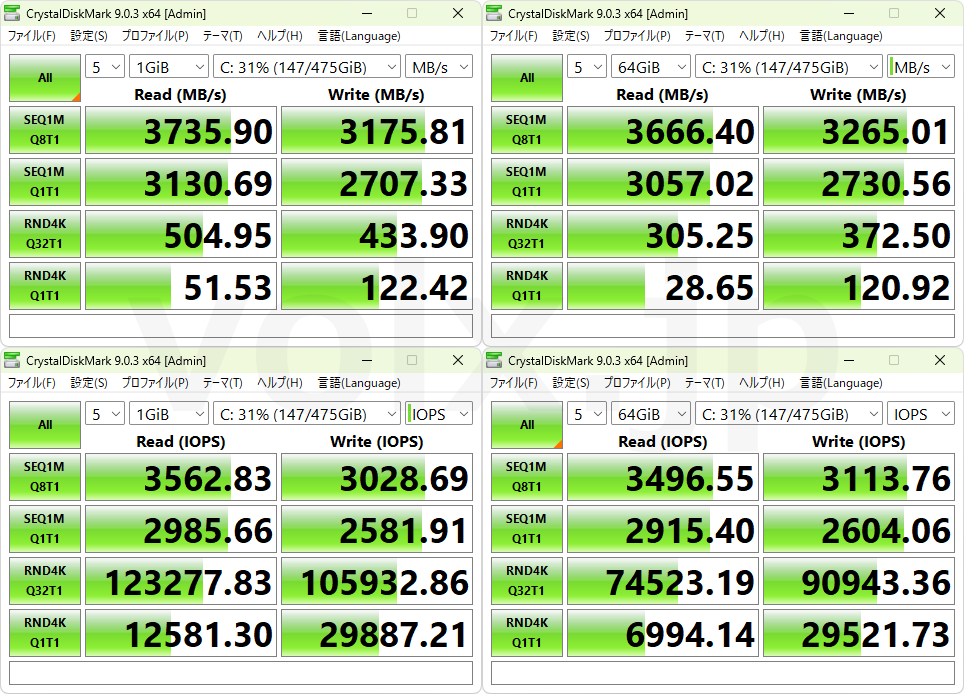Click the empty comment field at the bottom of the top-left window

coord(241,326)
